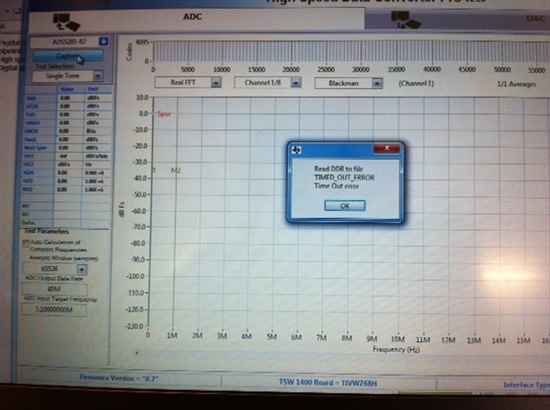Click the red Spur marker label on plot
550x410 pixels.
coord(164,114)
